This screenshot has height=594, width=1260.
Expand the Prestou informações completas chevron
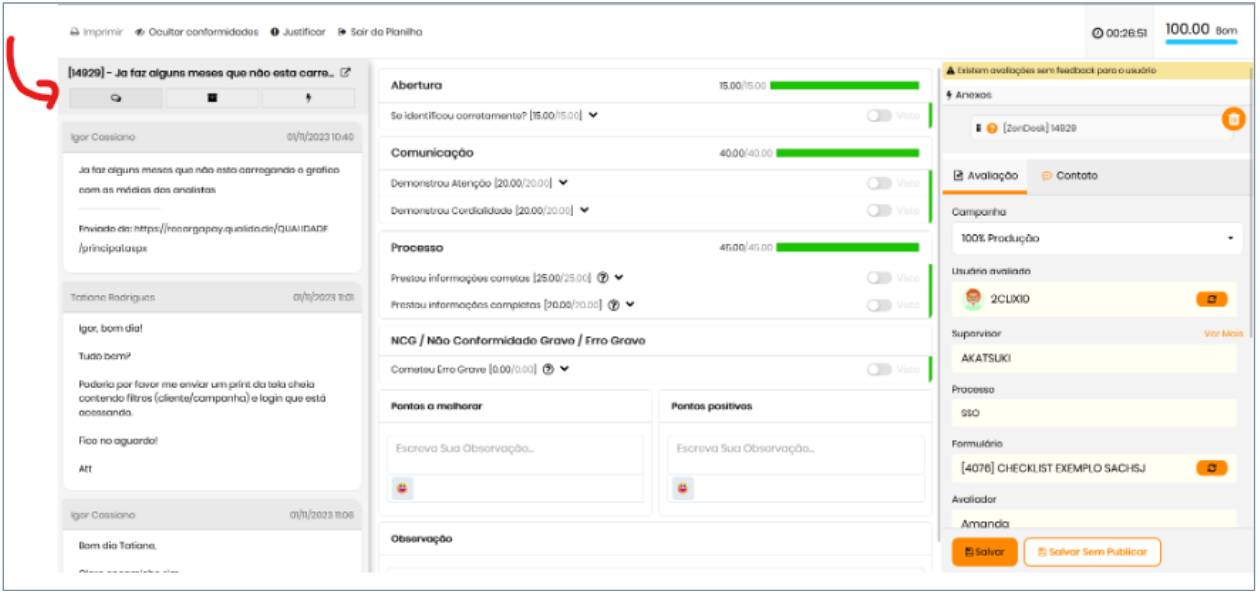(x=630, y=305)
